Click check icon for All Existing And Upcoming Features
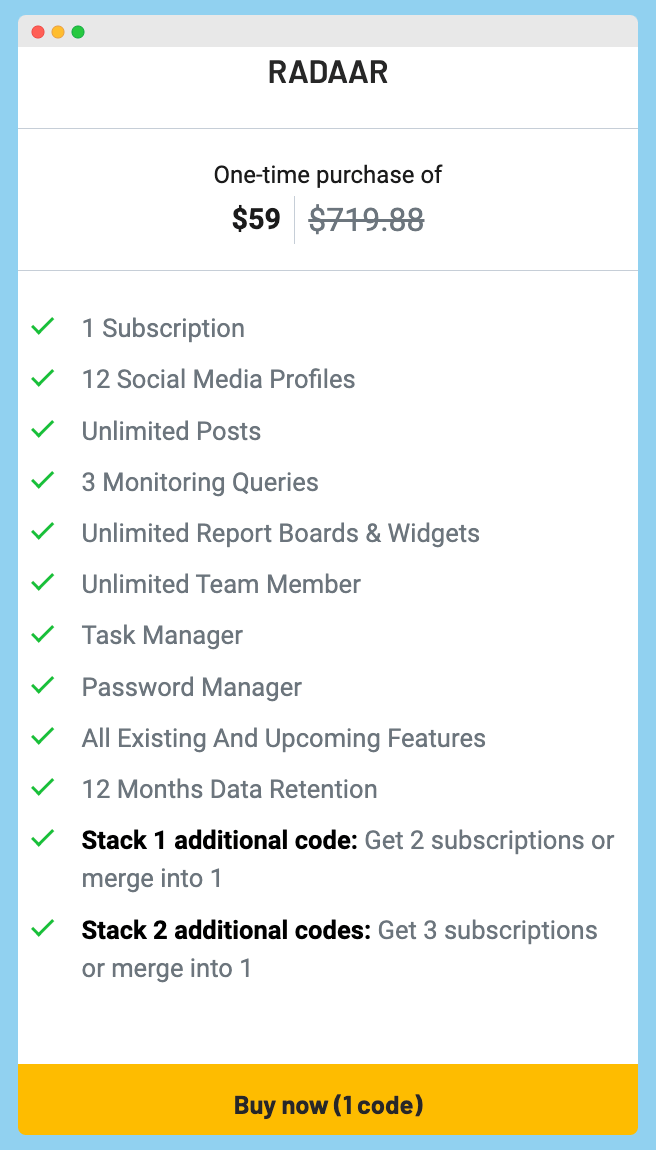The image size is (656, 1150). tap(43, 736)
